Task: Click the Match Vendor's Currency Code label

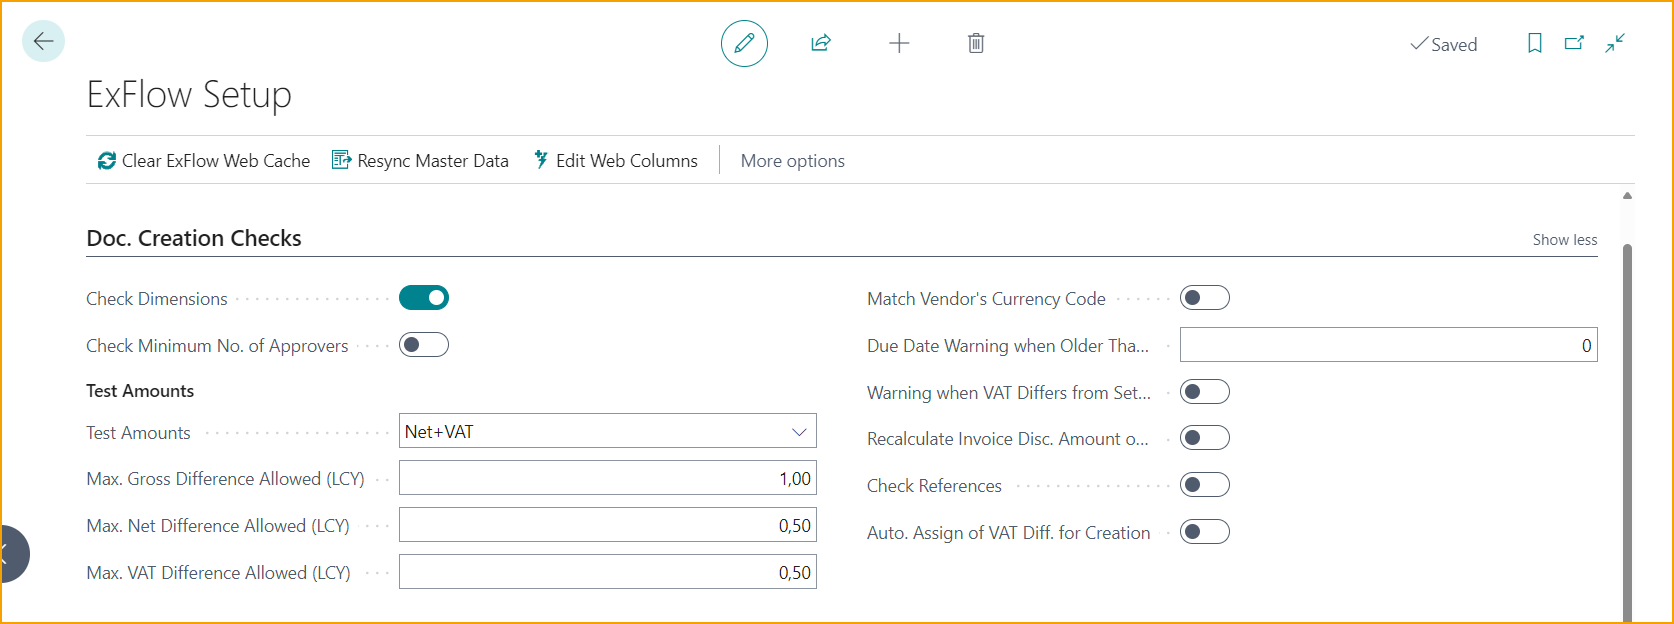Action: tap(986, 299)
